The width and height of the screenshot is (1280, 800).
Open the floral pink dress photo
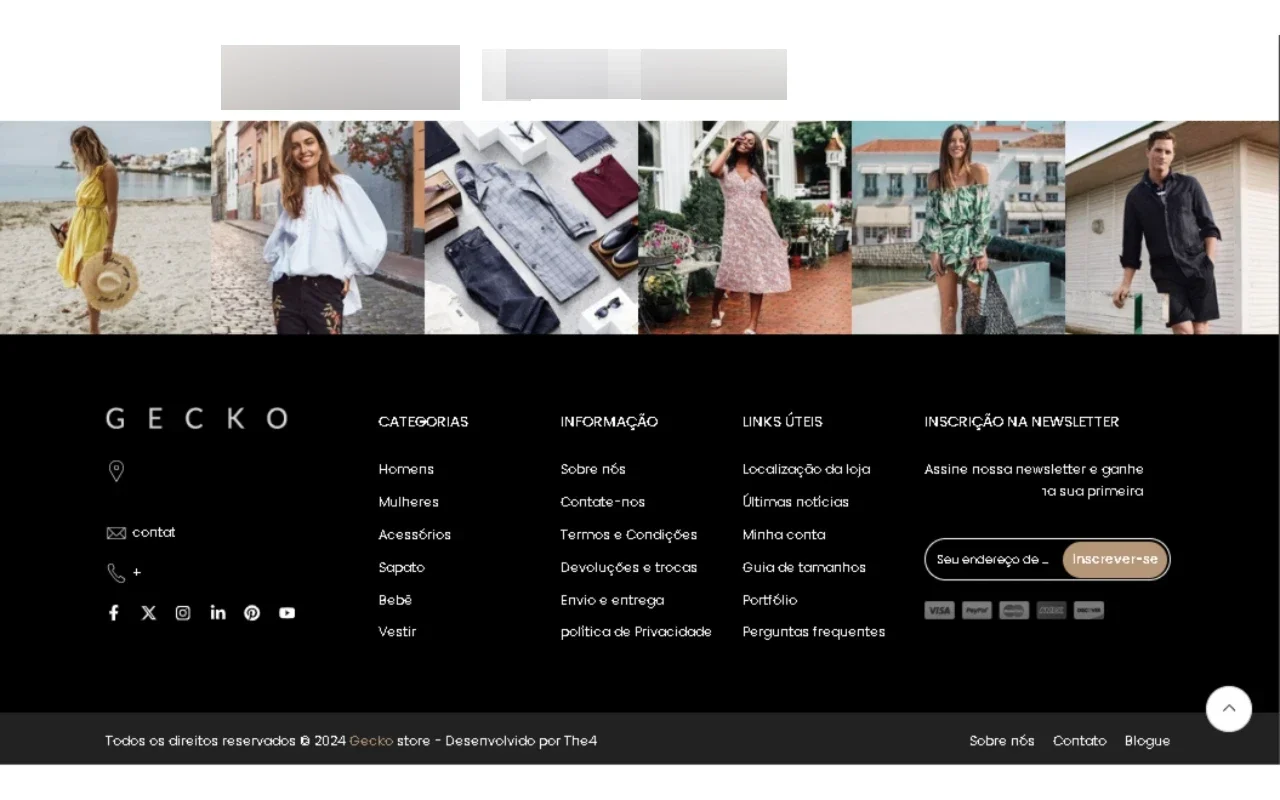tap(745, 228)
